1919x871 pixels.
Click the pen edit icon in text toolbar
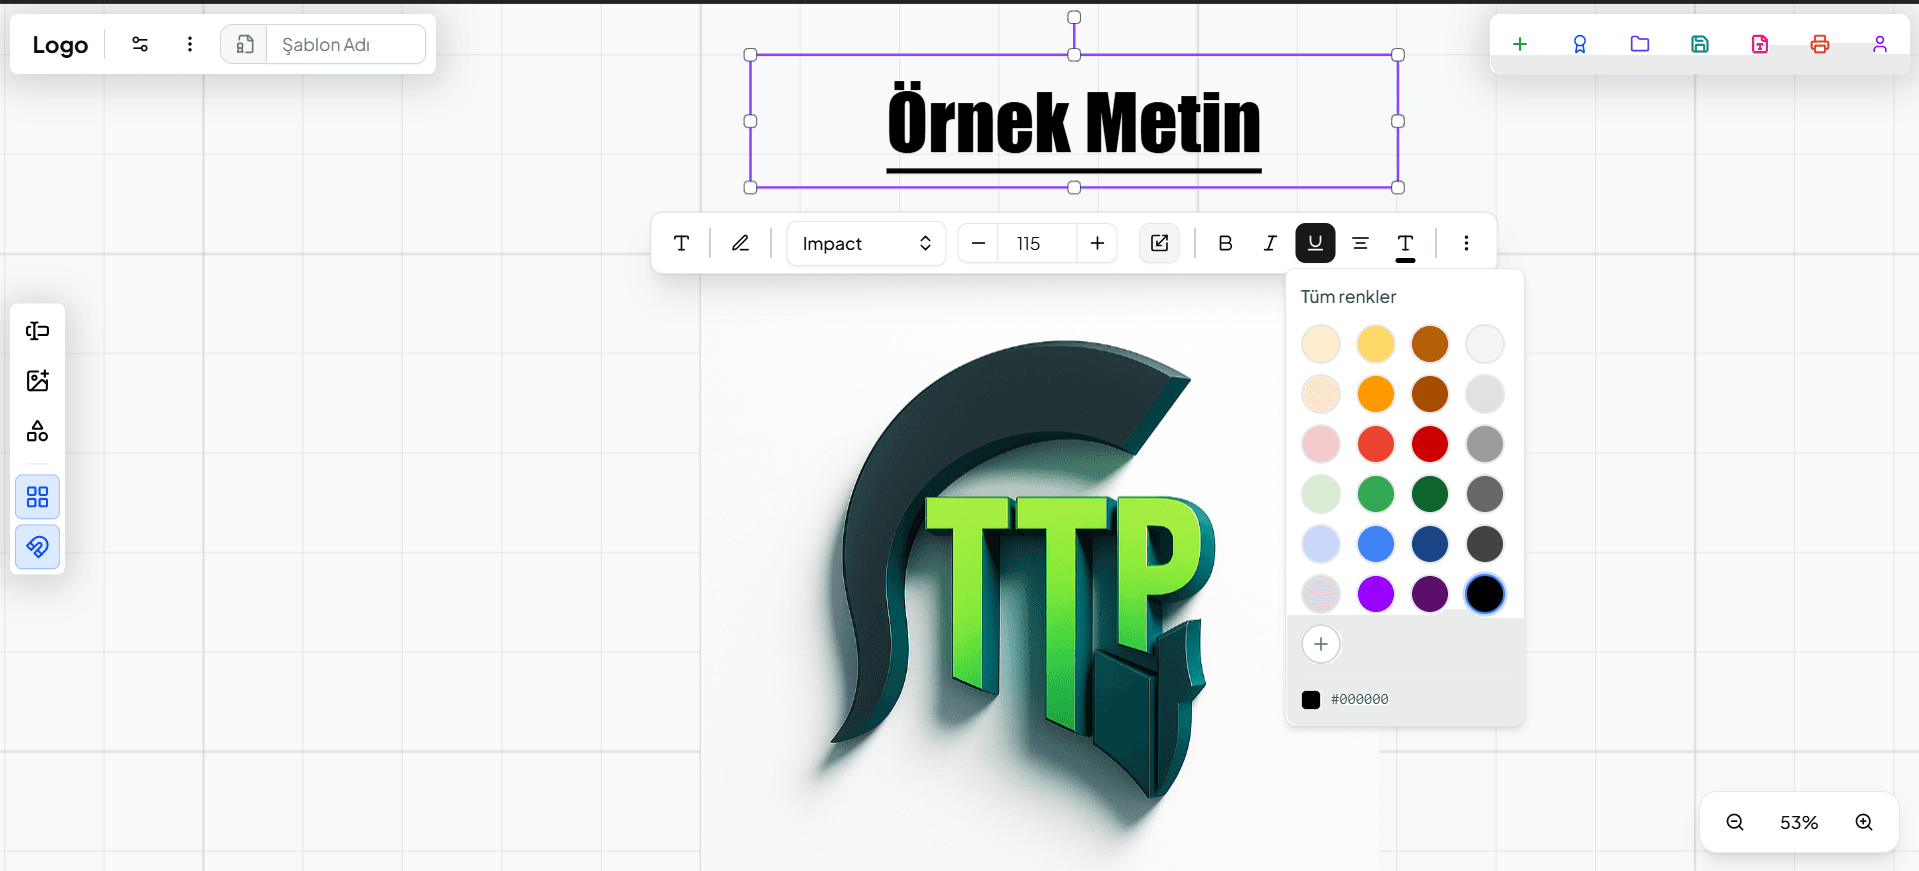click(x=740, y=243)
